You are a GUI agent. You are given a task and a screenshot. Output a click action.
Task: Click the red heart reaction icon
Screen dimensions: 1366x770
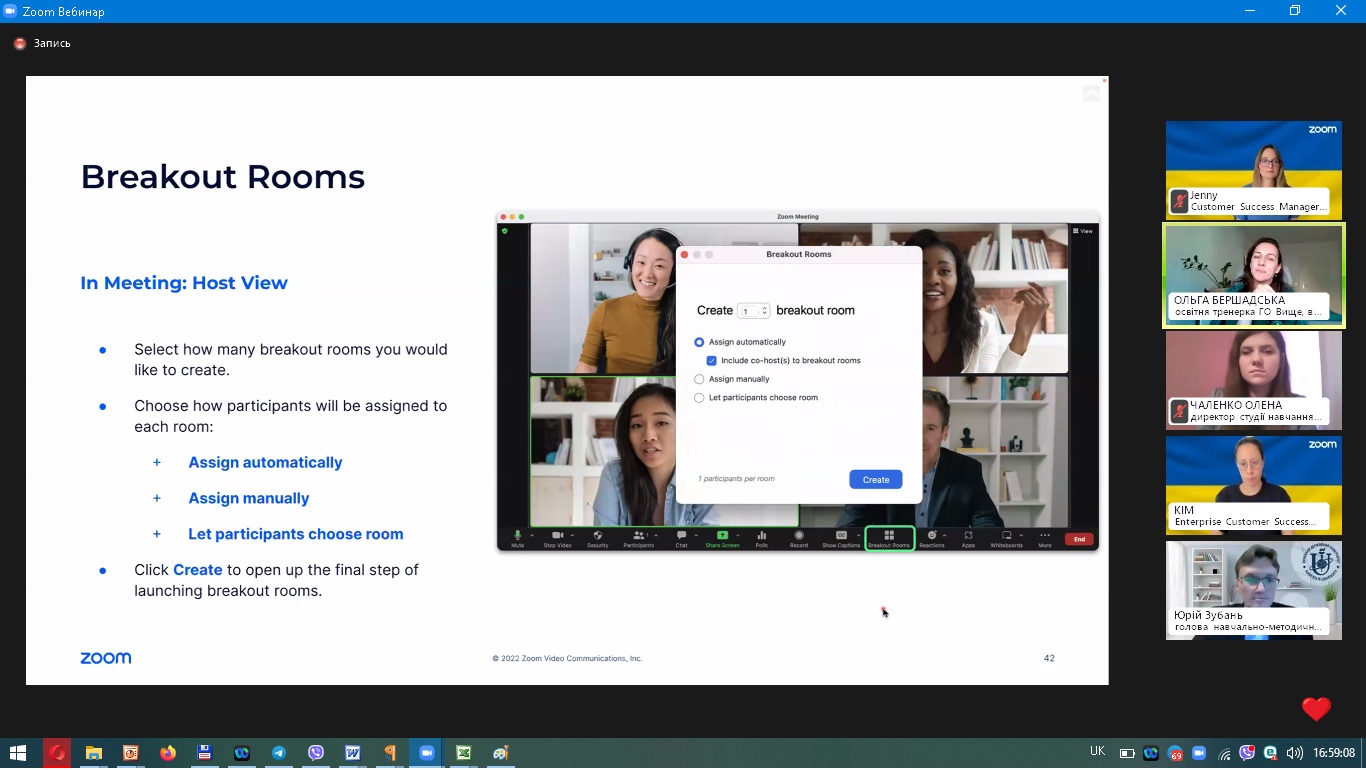(x=1316, y=709)
